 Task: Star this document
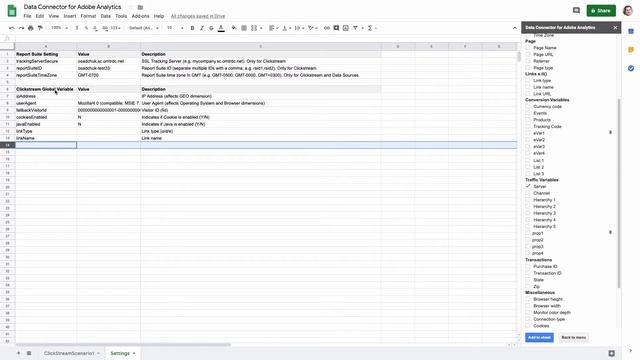[131, 7]
